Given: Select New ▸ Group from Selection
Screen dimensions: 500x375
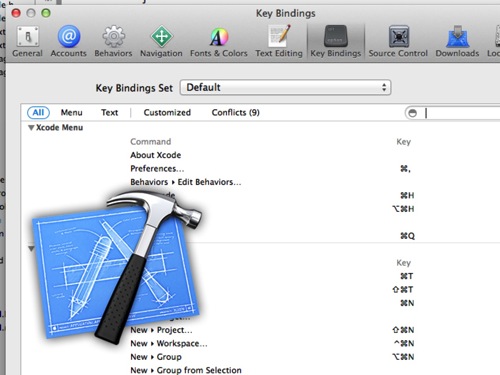Looking at the screenshot, I should click(x=186, y=370).
